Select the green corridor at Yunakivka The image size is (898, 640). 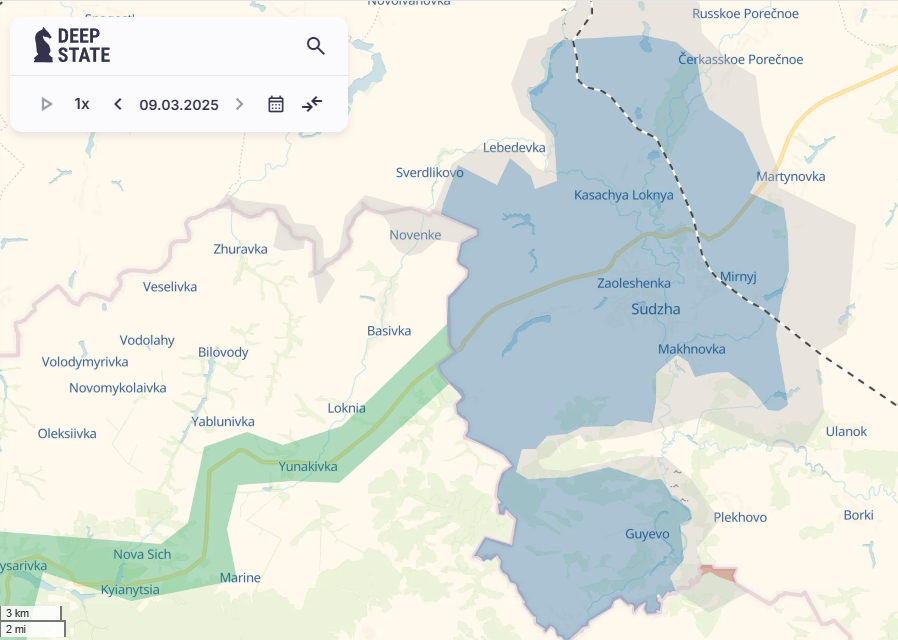(308, 467)
